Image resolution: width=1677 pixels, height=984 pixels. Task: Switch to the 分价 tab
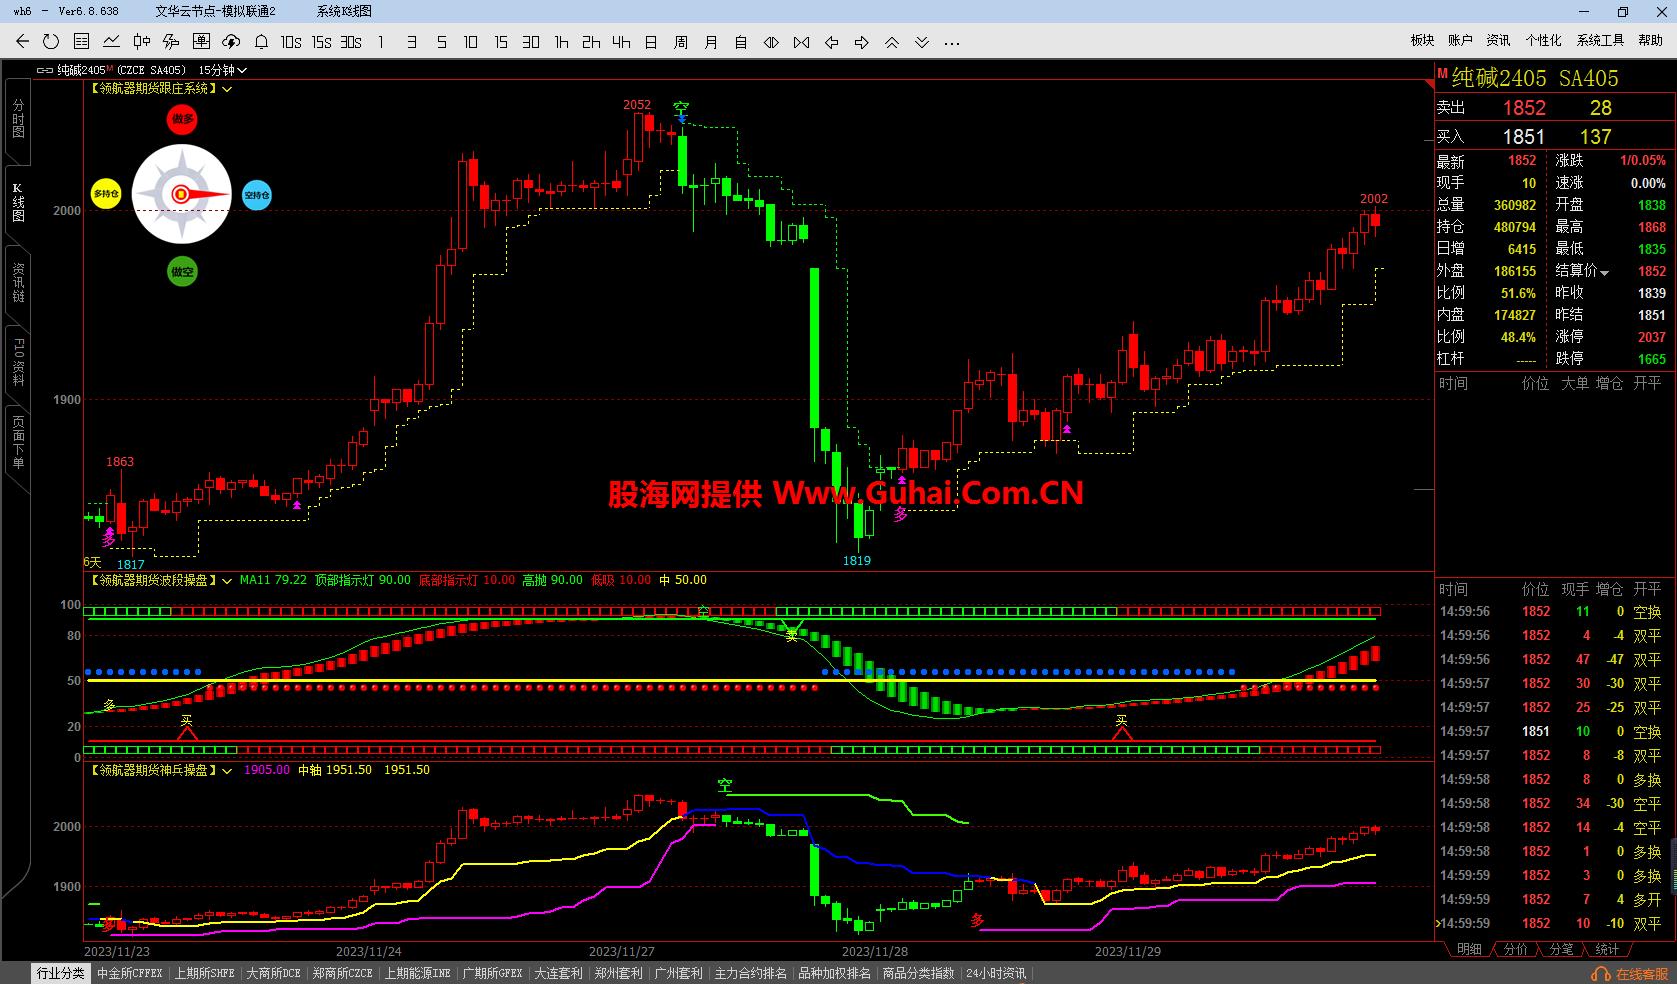(1515, 949)
